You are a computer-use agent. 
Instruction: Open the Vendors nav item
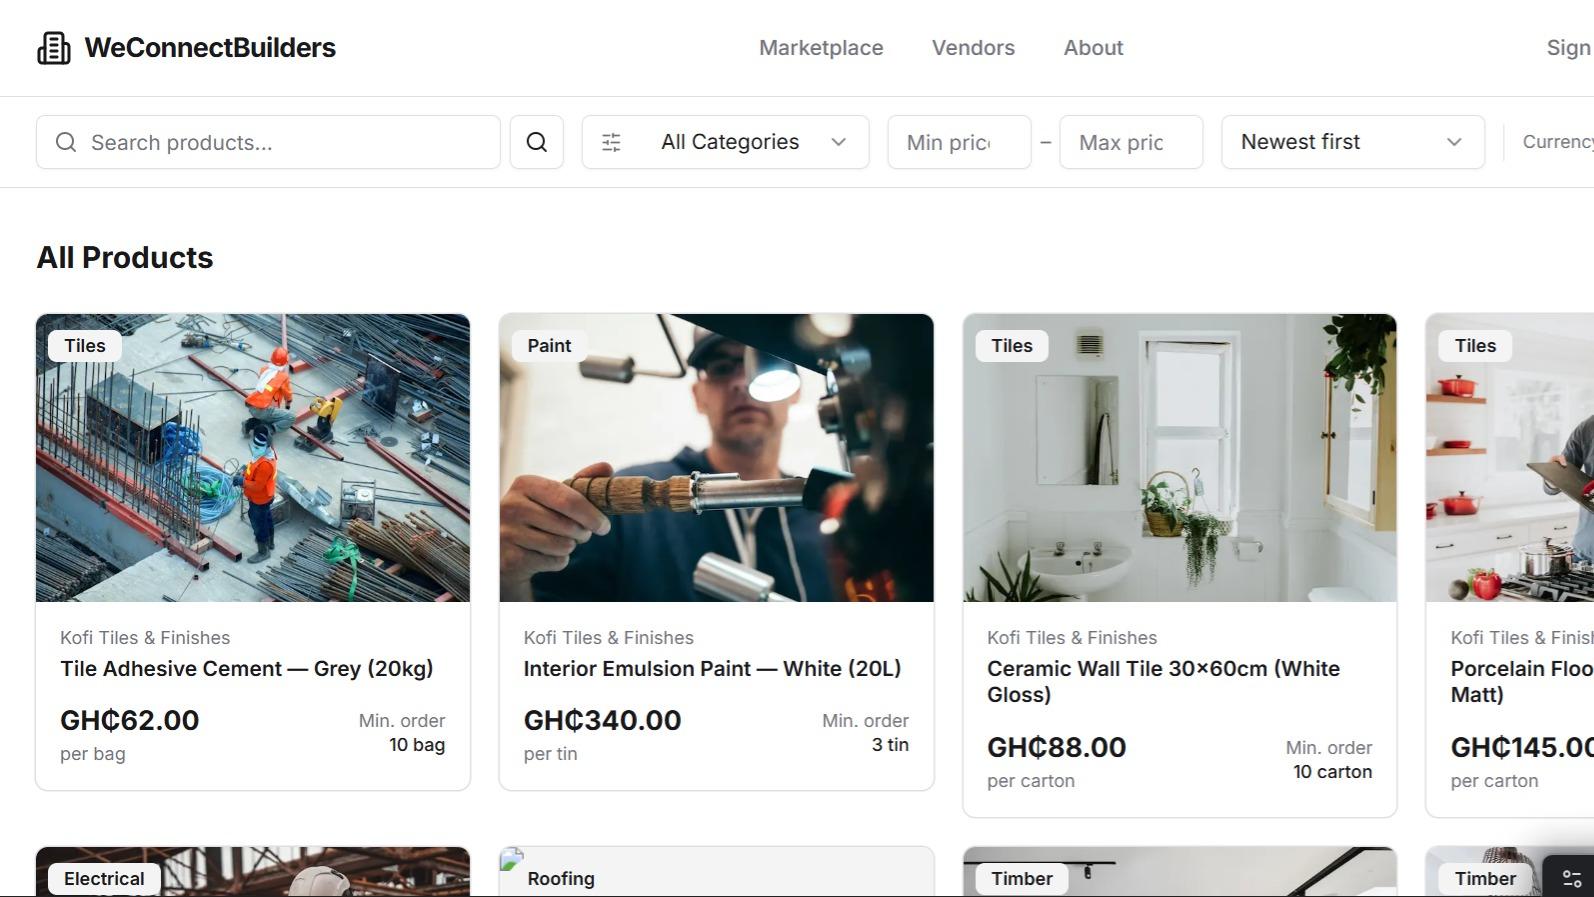(x=972, y=48)
